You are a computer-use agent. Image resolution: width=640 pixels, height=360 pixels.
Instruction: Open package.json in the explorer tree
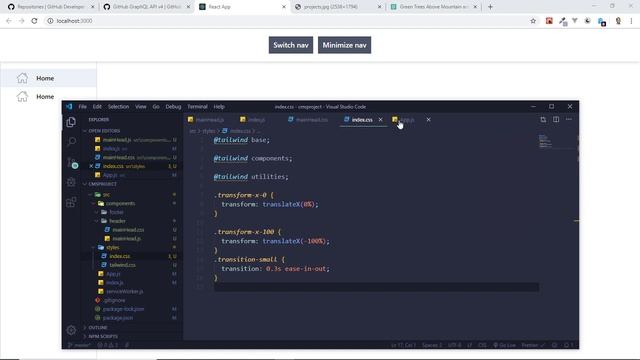coord(118,318)
